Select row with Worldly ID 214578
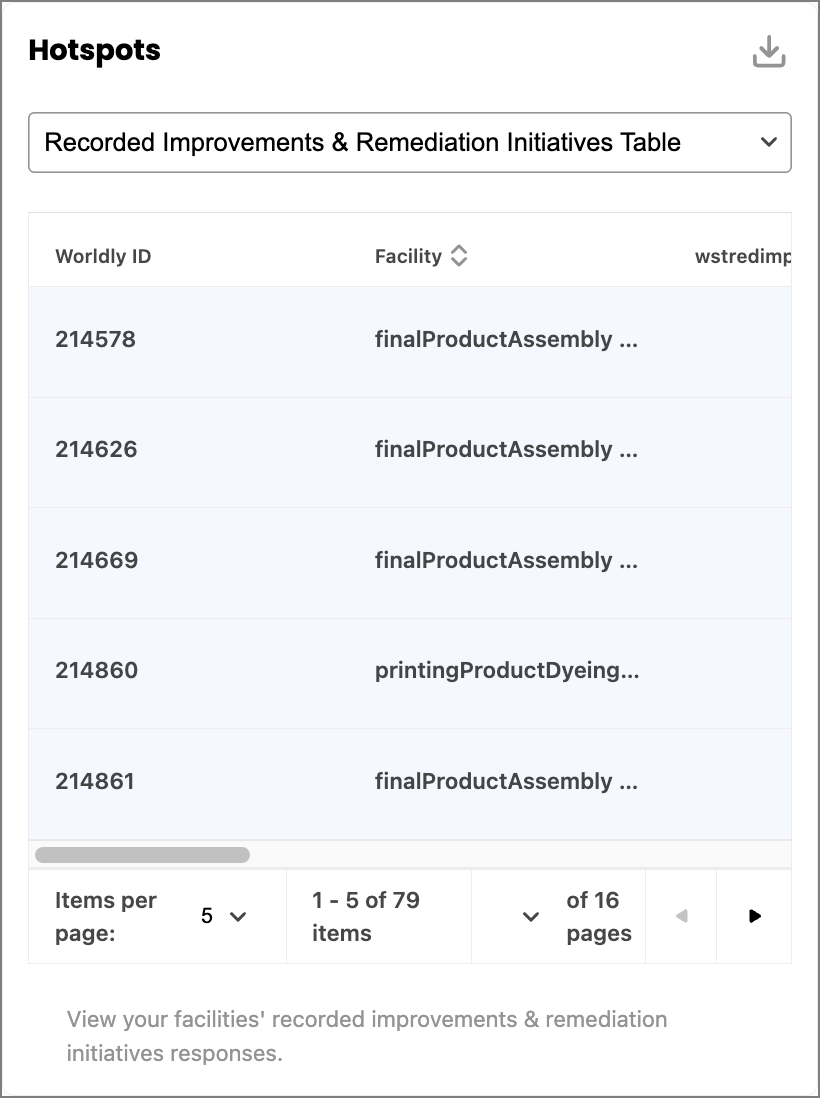Screen dimensions: 820x1098 pyautogui.click(x=410, y=341)
